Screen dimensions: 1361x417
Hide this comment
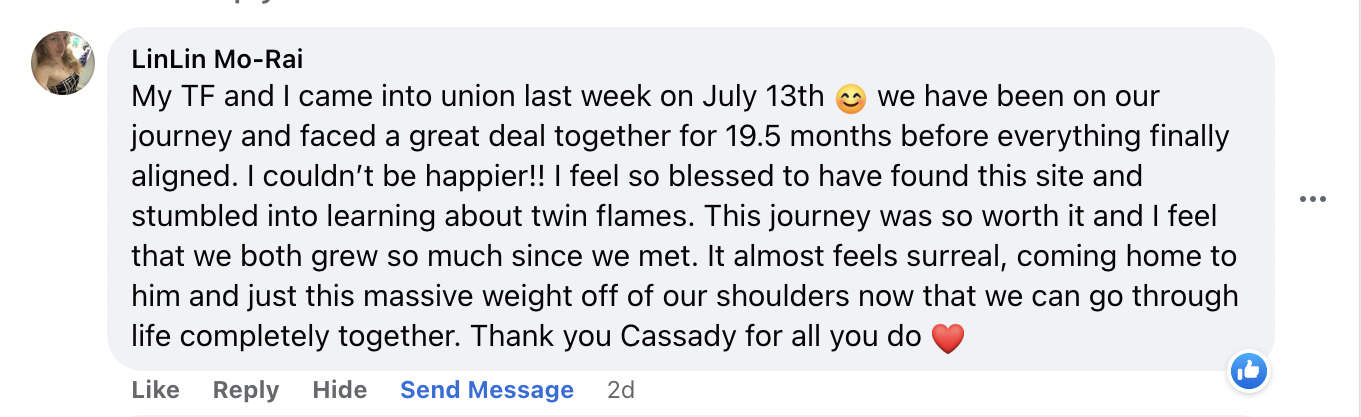339,390
